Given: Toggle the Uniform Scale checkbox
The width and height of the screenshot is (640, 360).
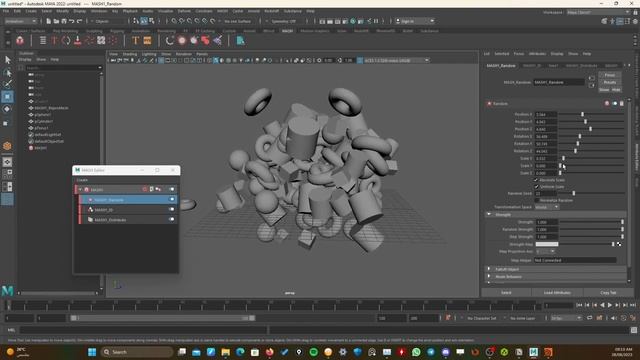Looking at the screenshot, I should point(536,187).
